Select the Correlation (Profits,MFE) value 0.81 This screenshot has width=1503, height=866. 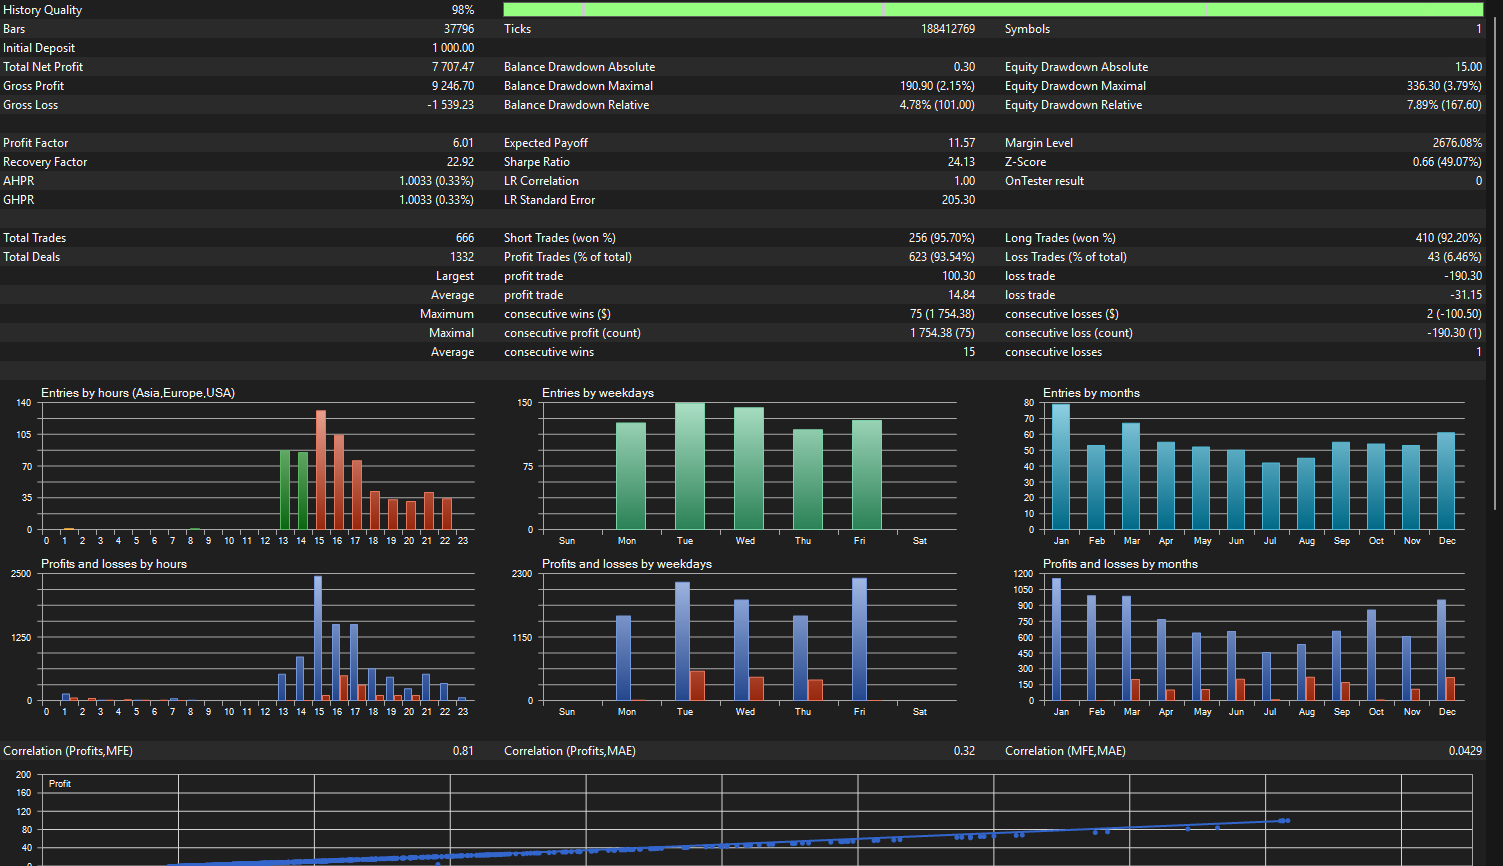click(x=463, y=751)
